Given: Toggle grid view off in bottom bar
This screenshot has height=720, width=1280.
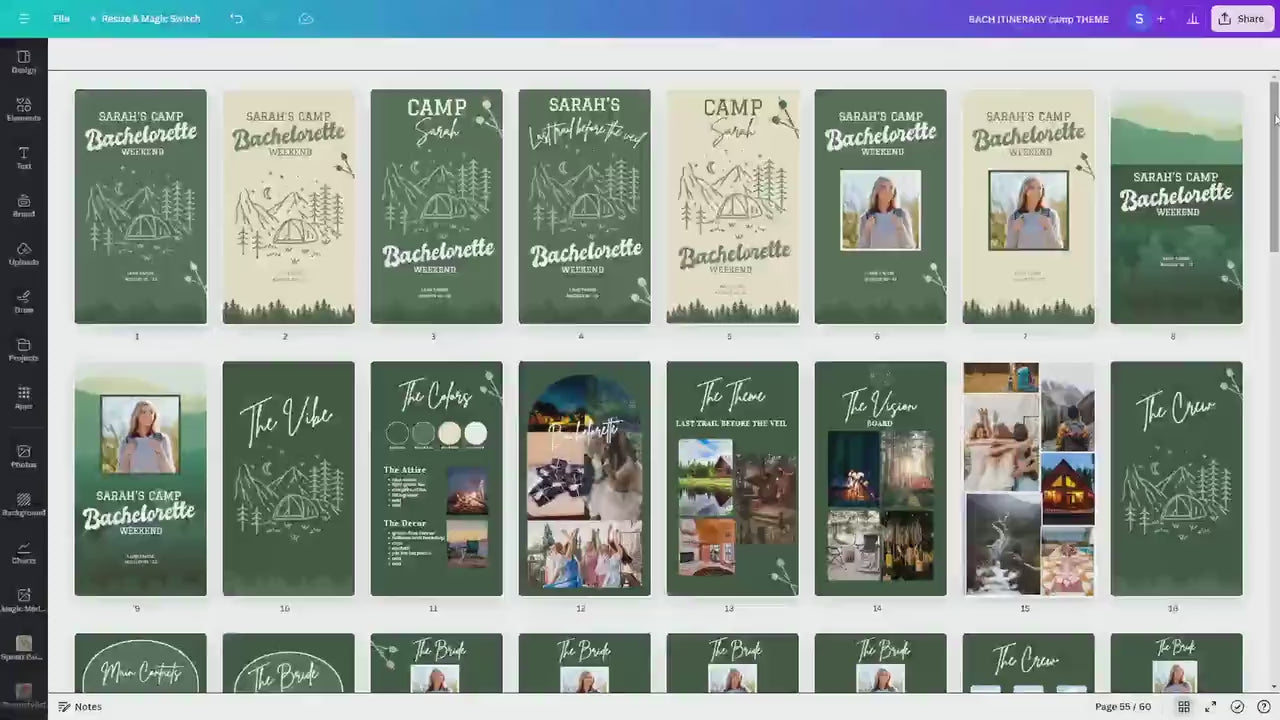Looking at the screenshot, I should tap(1183, 707).
